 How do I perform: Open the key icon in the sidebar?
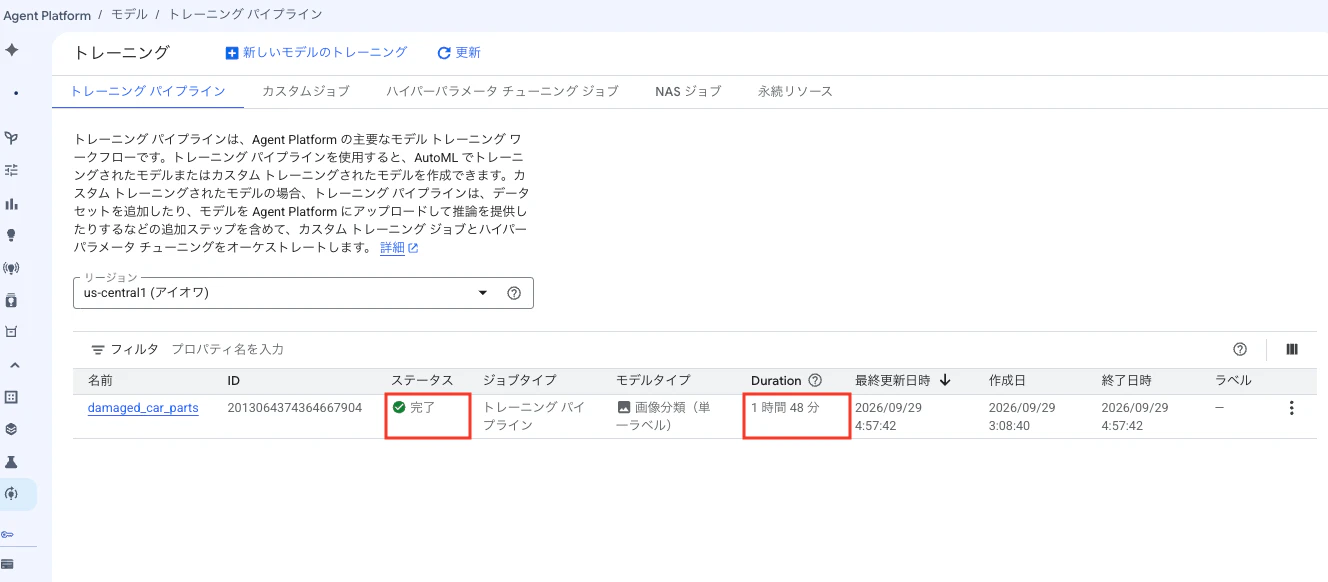coord(8,534)
